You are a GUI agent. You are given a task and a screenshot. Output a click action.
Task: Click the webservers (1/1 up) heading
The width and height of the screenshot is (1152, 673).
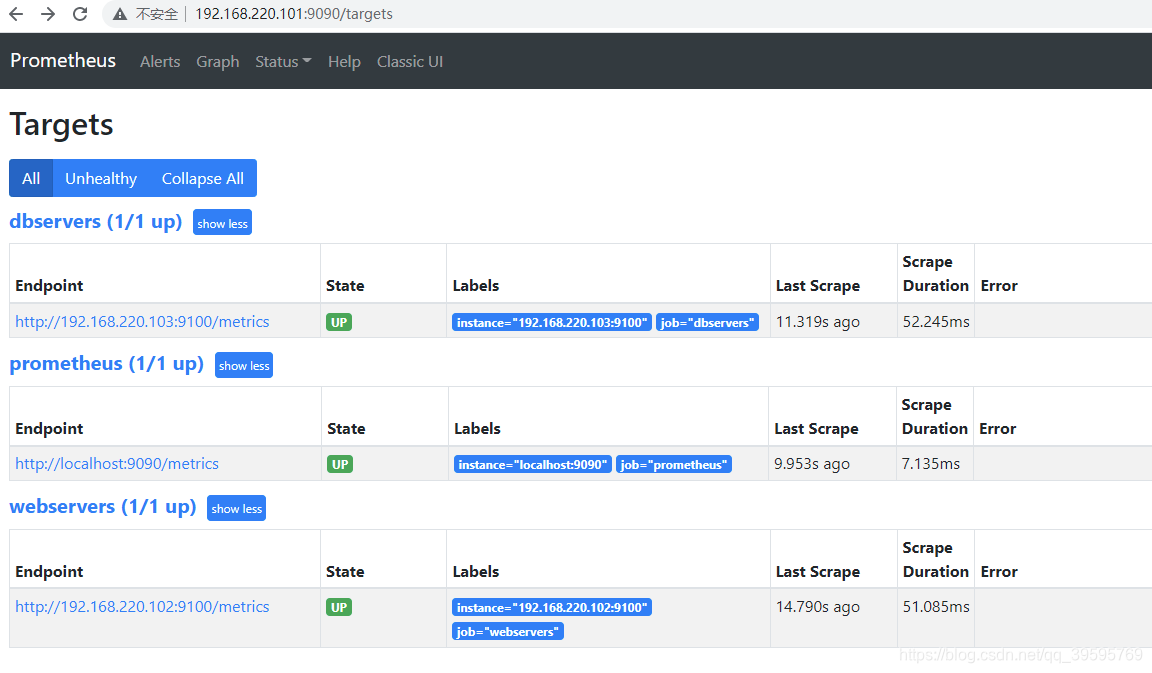pyautogui.click(x=103, y=506)
